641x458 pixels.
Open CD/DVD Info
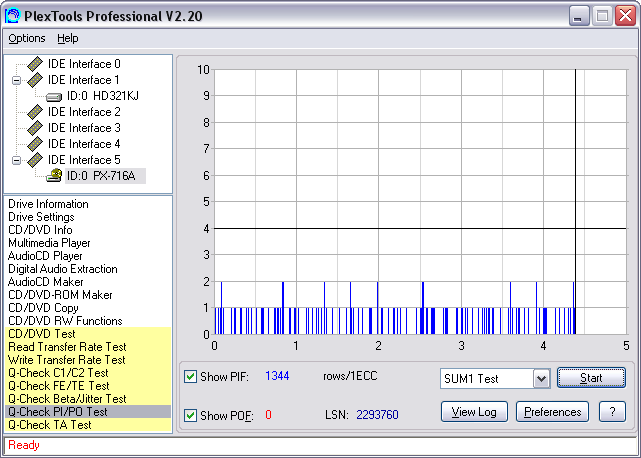[x=40, y=230]
